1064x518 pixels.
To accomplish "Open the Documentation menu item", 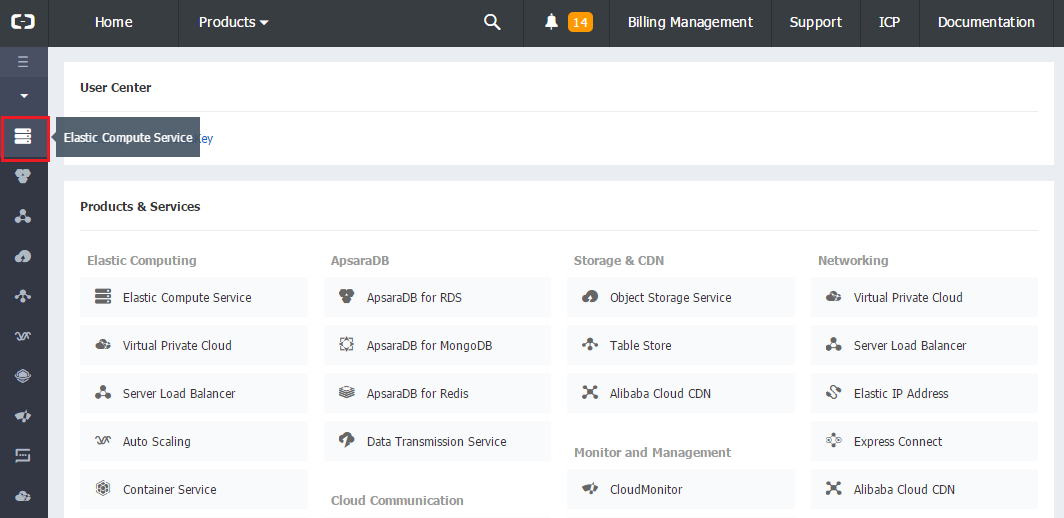I will click(x=986, y=22).
